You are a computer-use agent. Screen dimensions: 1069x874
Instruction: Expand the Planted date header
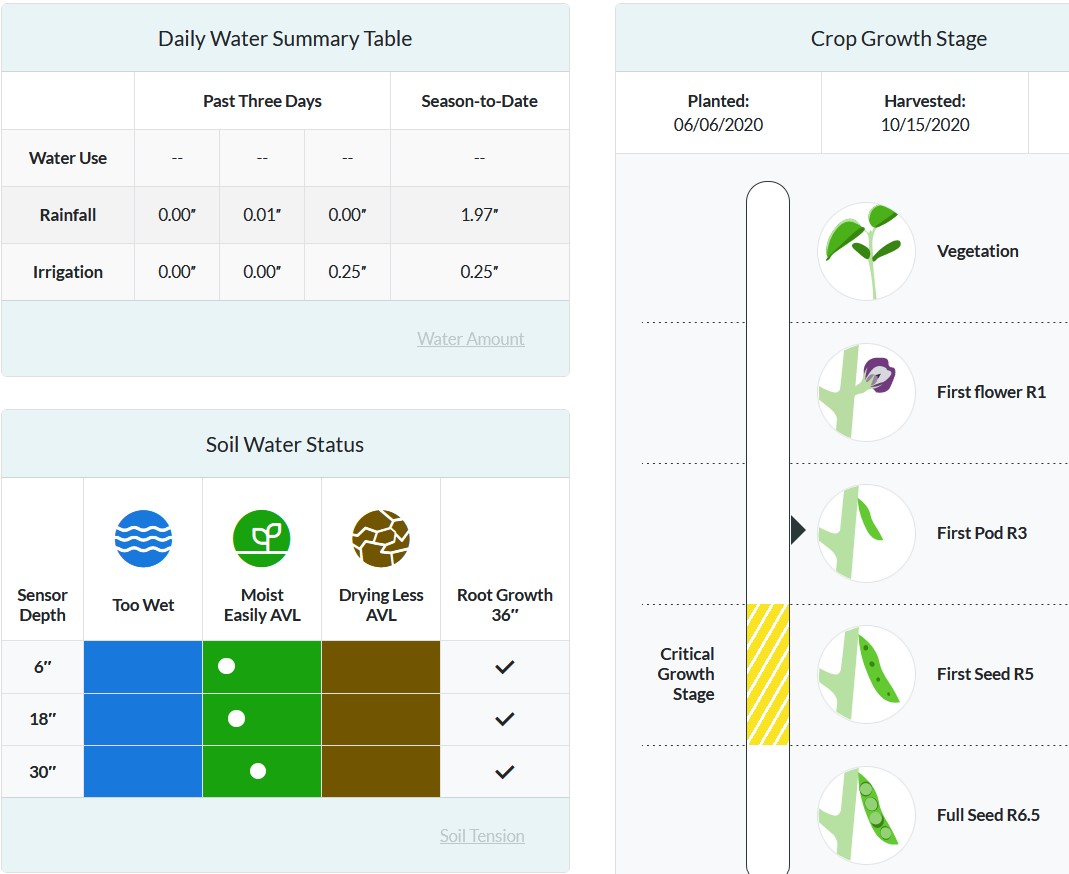point(718,112)
